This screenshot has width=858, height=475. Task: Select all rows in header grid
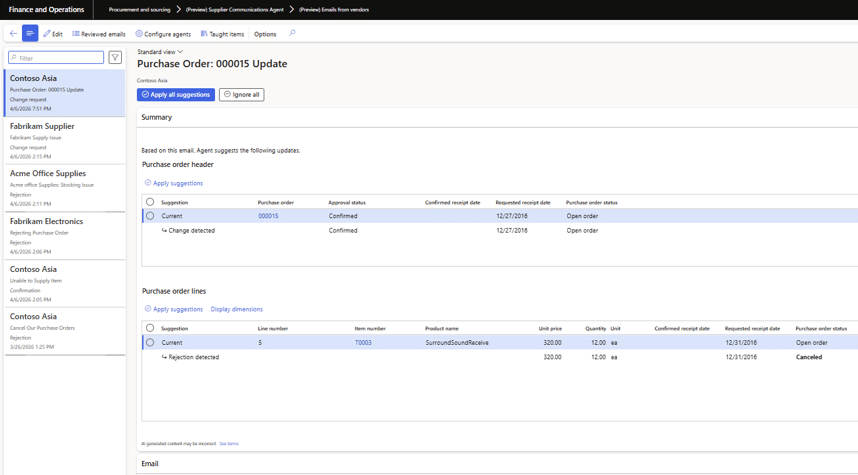pos(150,202)
